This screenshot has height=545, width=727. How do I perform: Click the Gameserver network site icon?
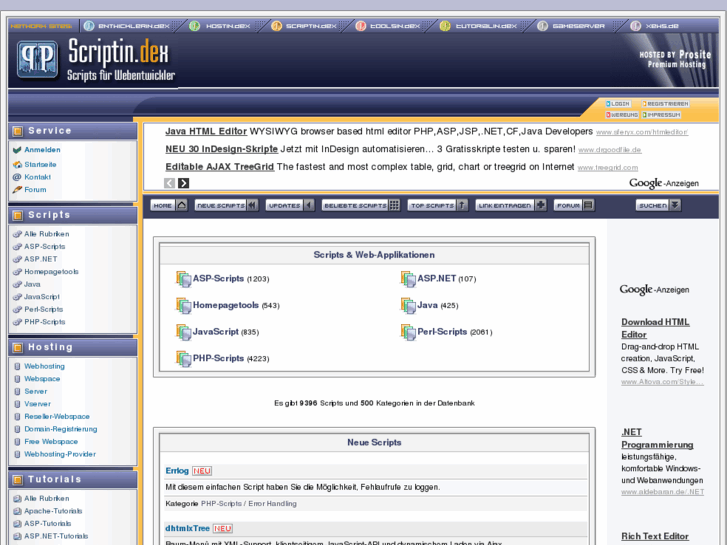point(542,26)
